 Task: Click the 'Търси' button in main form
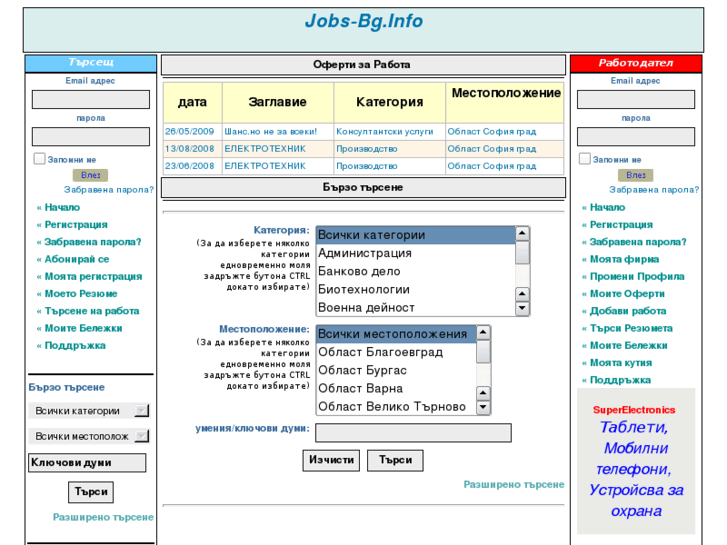click(395, 460)
